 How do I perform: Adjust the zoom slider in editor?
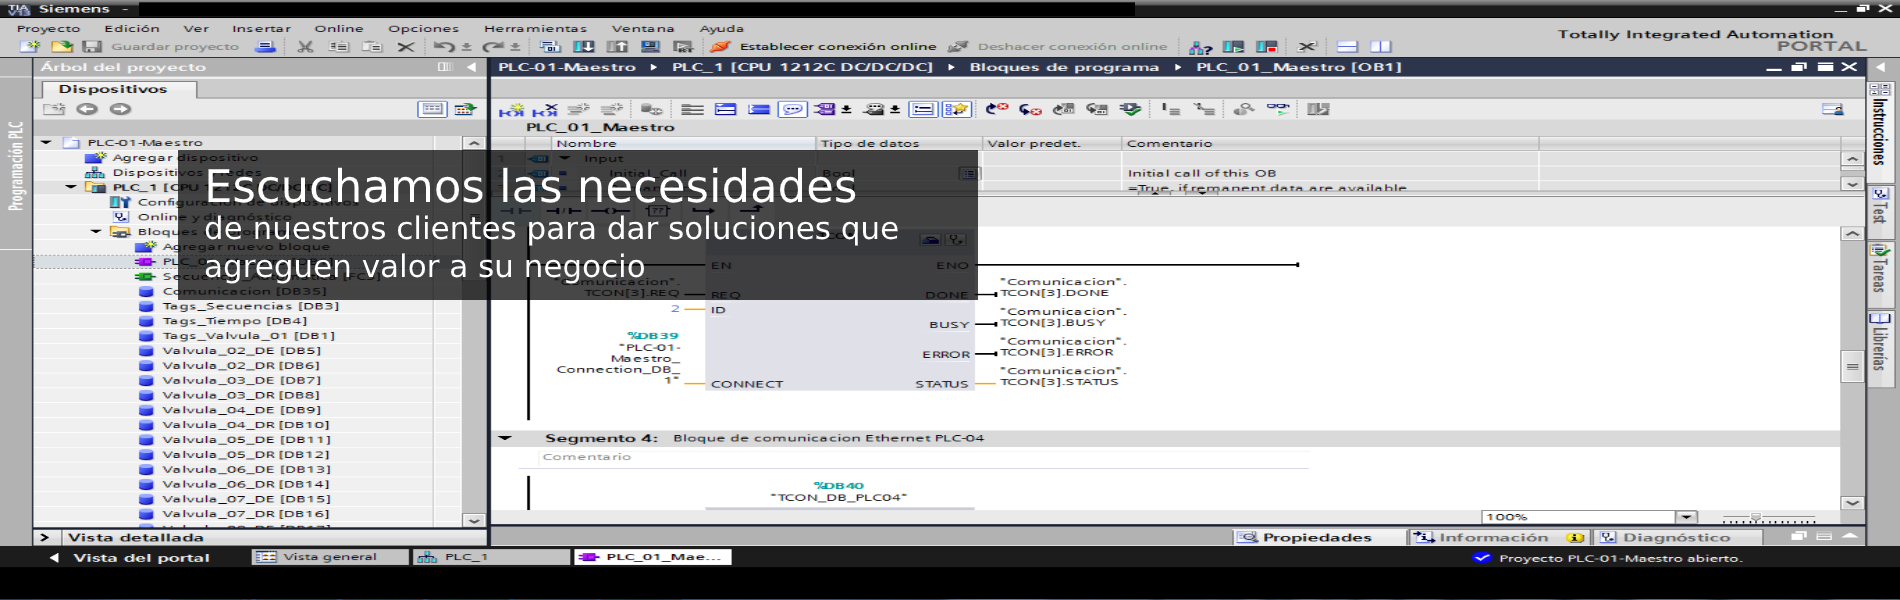[x=1755, y=517]
